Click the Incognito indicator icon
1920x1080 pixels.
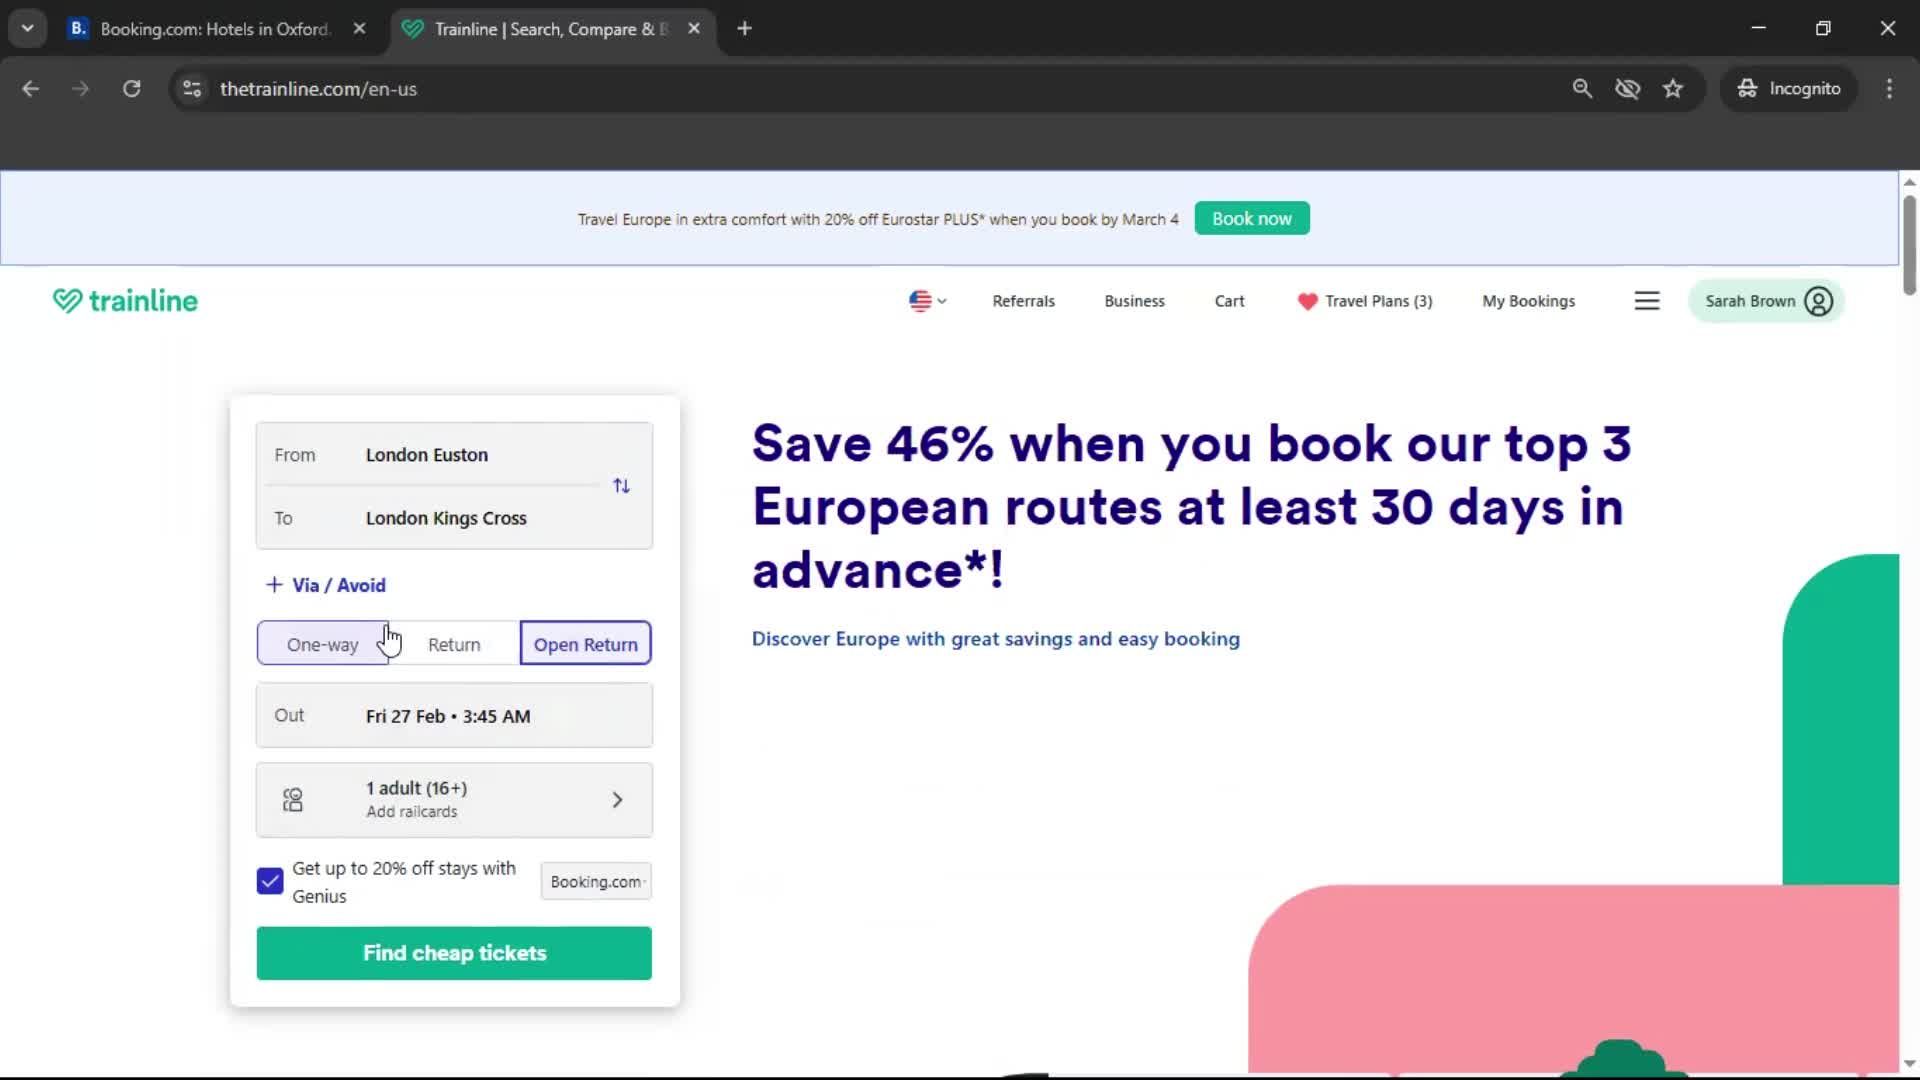click(x=1747, y=88)
